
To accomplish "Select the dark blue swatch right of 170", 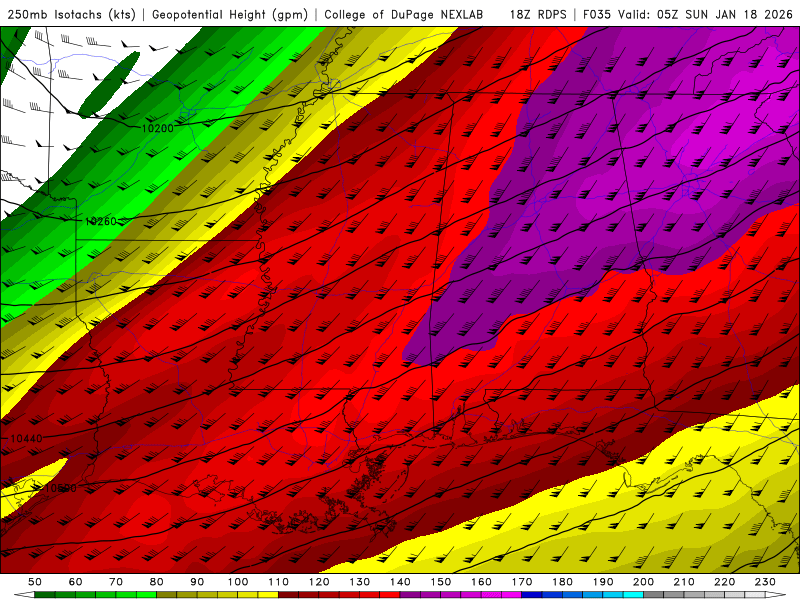I will 532,595.
